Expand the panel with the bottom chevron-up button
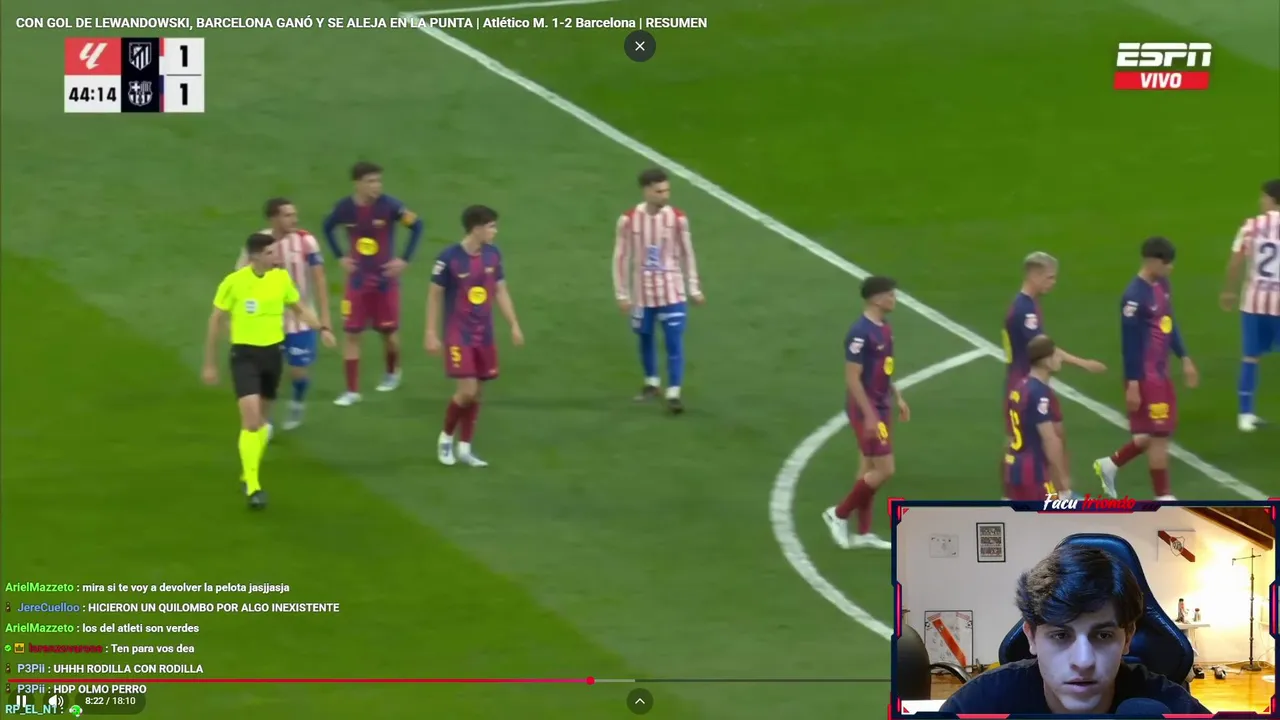 point(640,702)
